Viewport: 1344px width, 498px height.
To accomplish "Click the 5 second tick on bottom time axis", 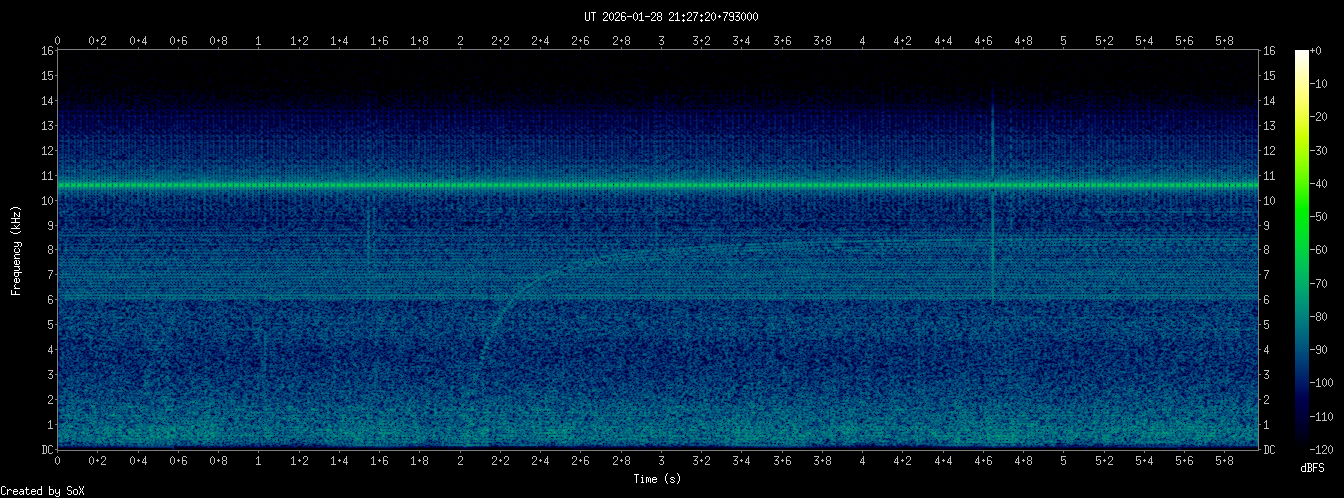I will pyautogui.click(x=1063, y=460).
